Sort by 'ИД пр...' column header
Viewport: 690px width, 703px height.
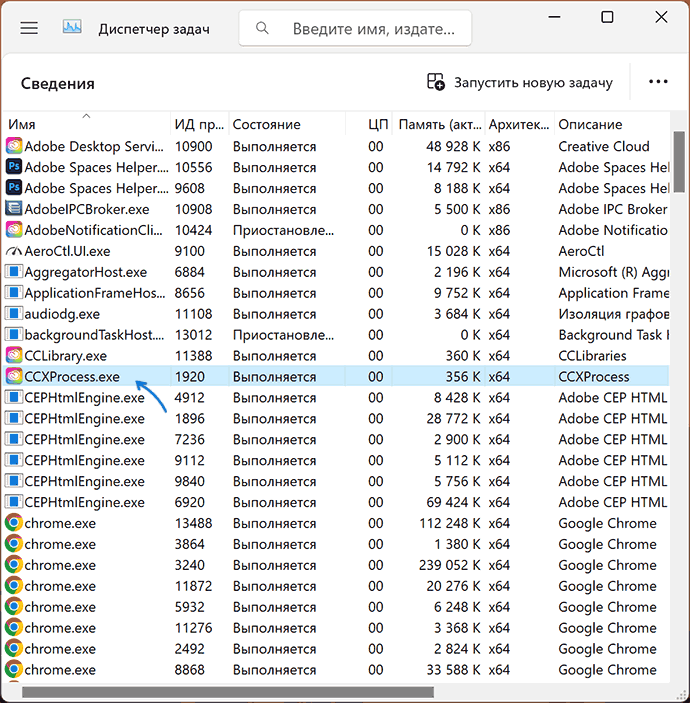(200, 124)
